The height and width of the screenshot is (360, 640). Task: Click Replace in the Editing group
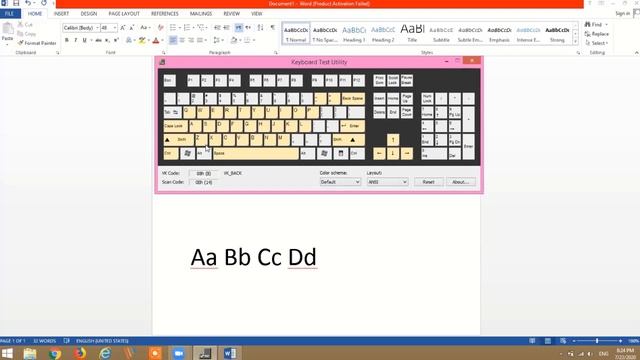click(597, 34)
